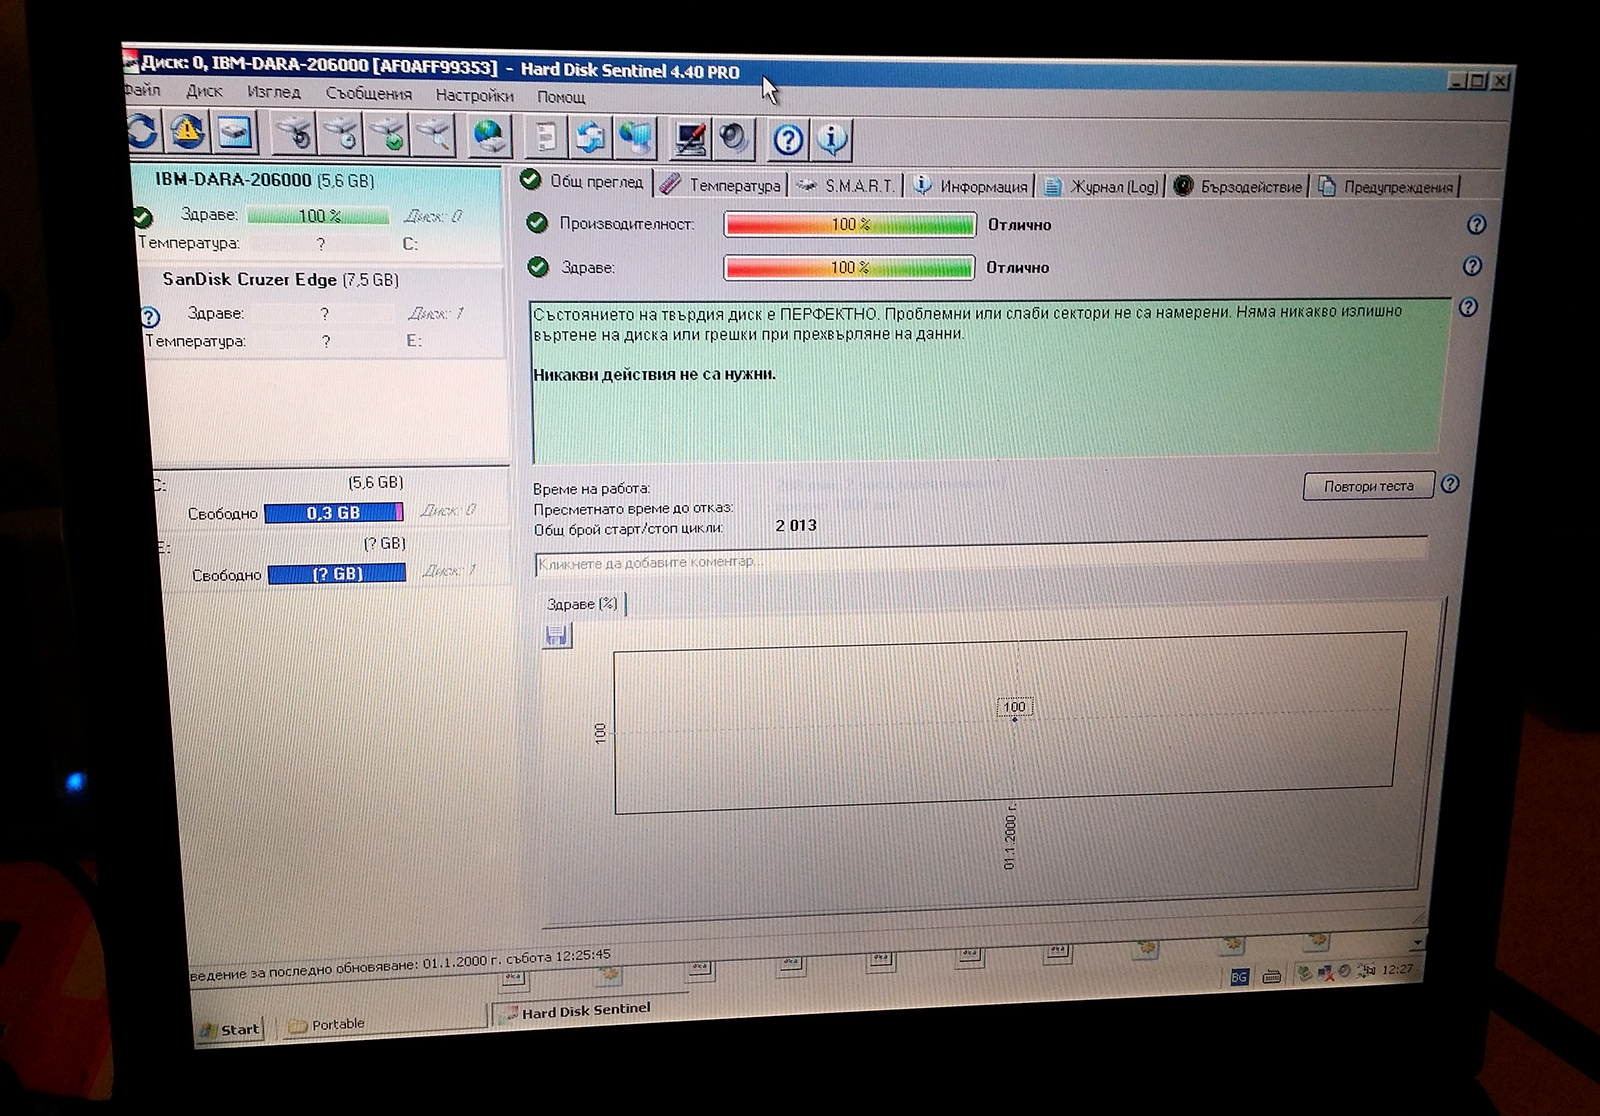Screen dimensions: 1600x1116
Task: Select the Общ преглед tab
Action: pos(584,181)
